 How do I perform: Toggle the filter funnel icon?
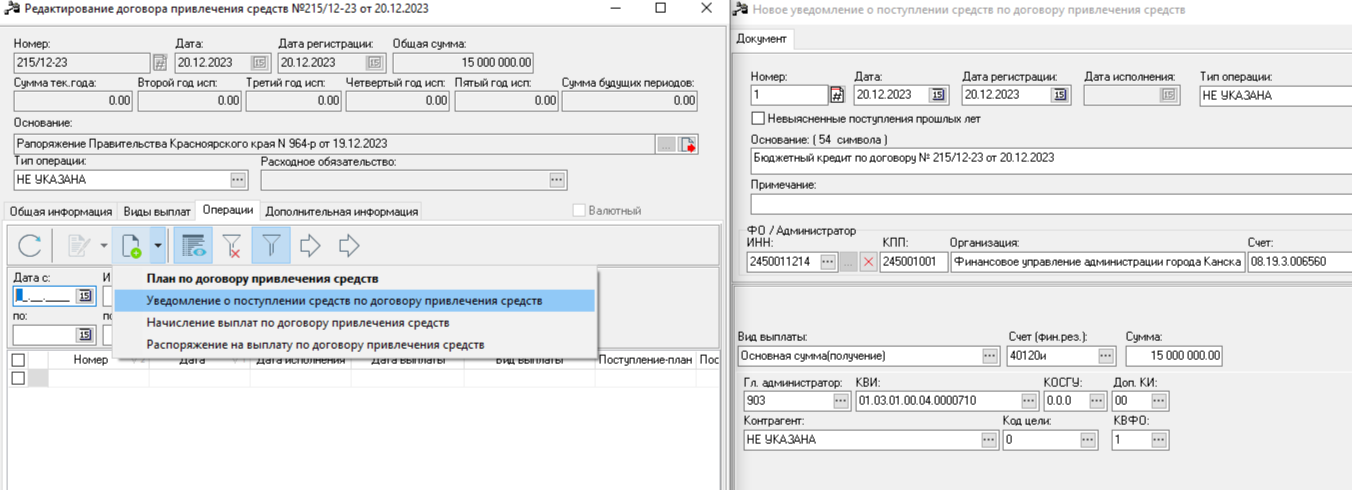pyautogui.click(x=271, y=245)
